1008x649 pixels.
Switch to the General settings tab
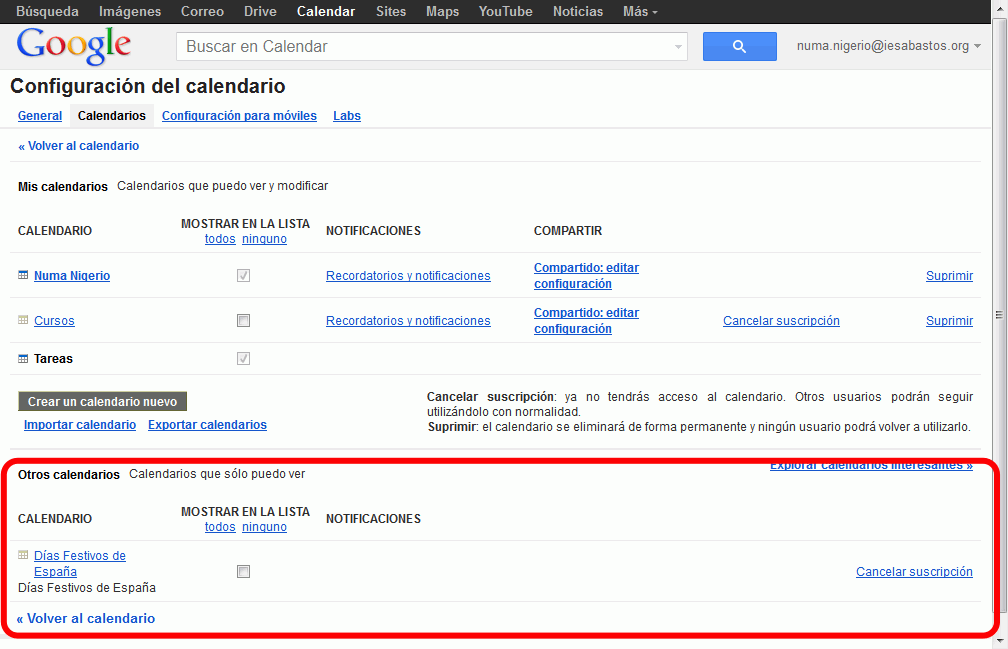click(x=40, y=116)
